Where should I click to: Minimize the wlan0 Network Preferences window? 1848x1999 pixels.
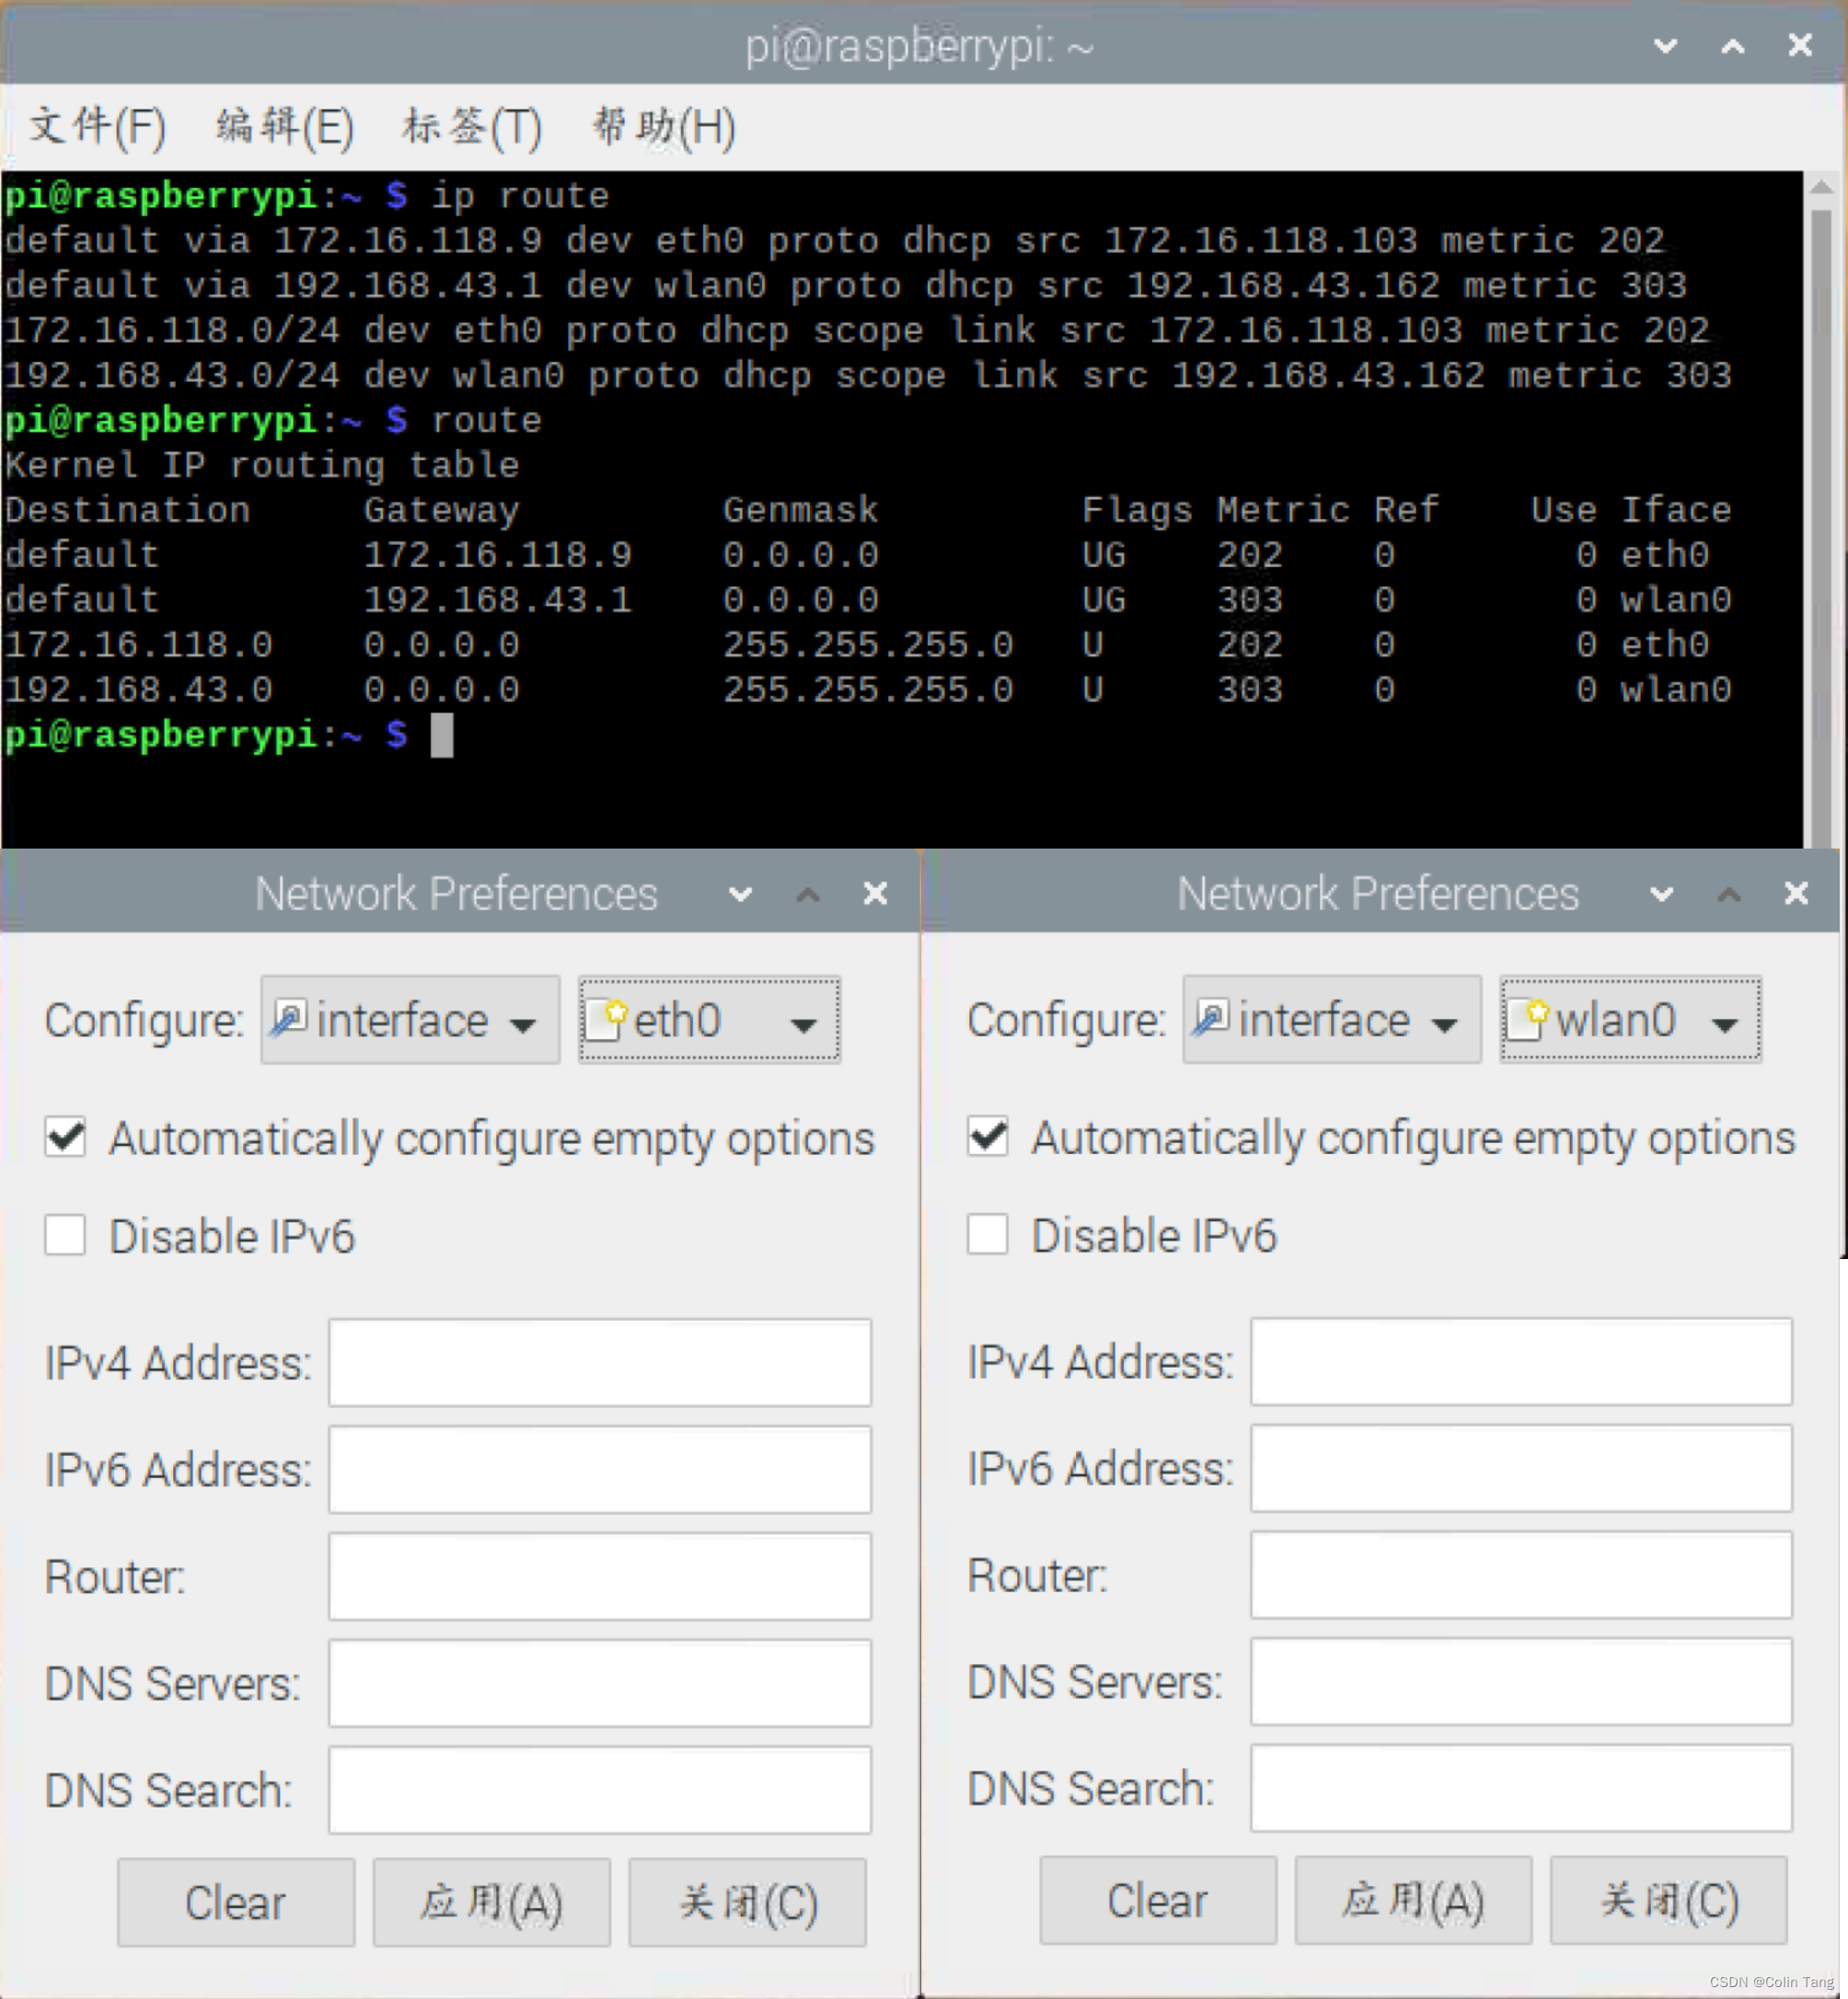[1661, 894]
